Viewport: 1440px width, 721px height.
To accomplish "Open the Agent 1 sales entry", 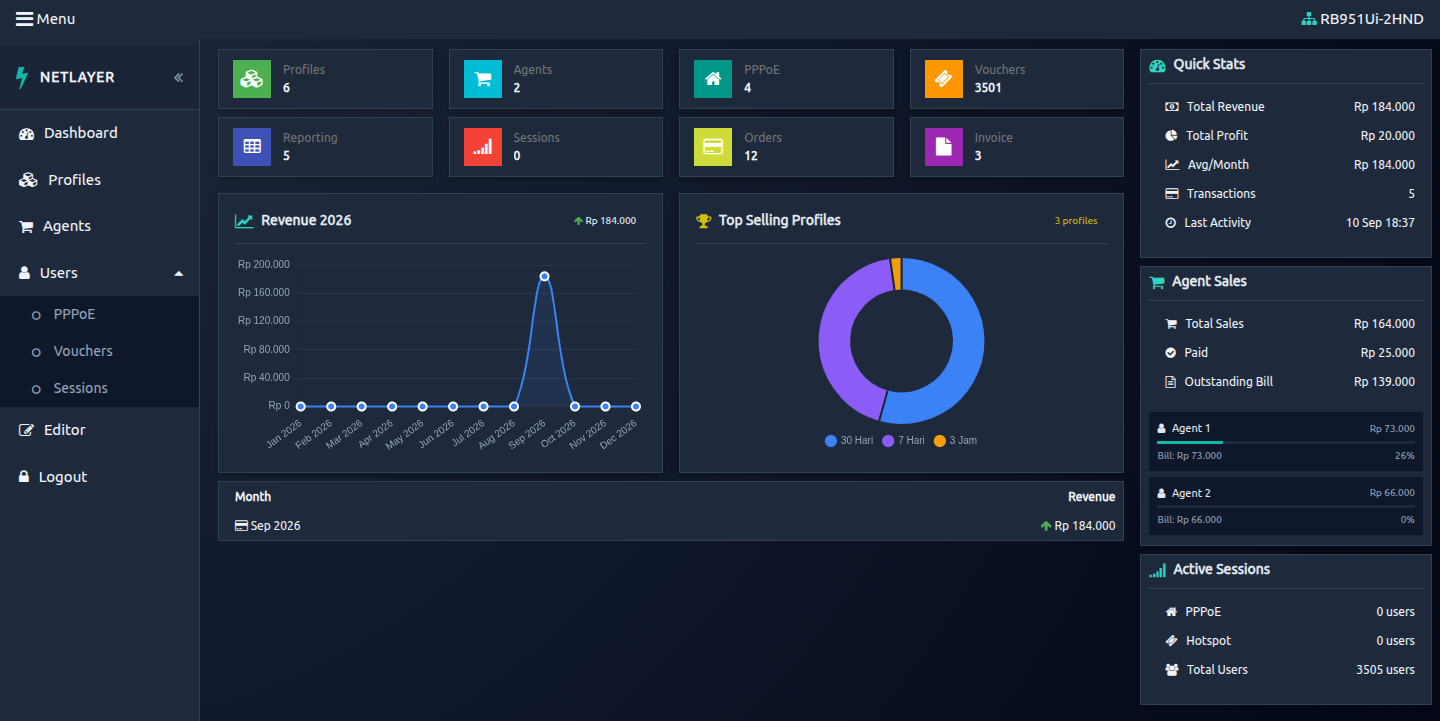I will (1286, 441).
